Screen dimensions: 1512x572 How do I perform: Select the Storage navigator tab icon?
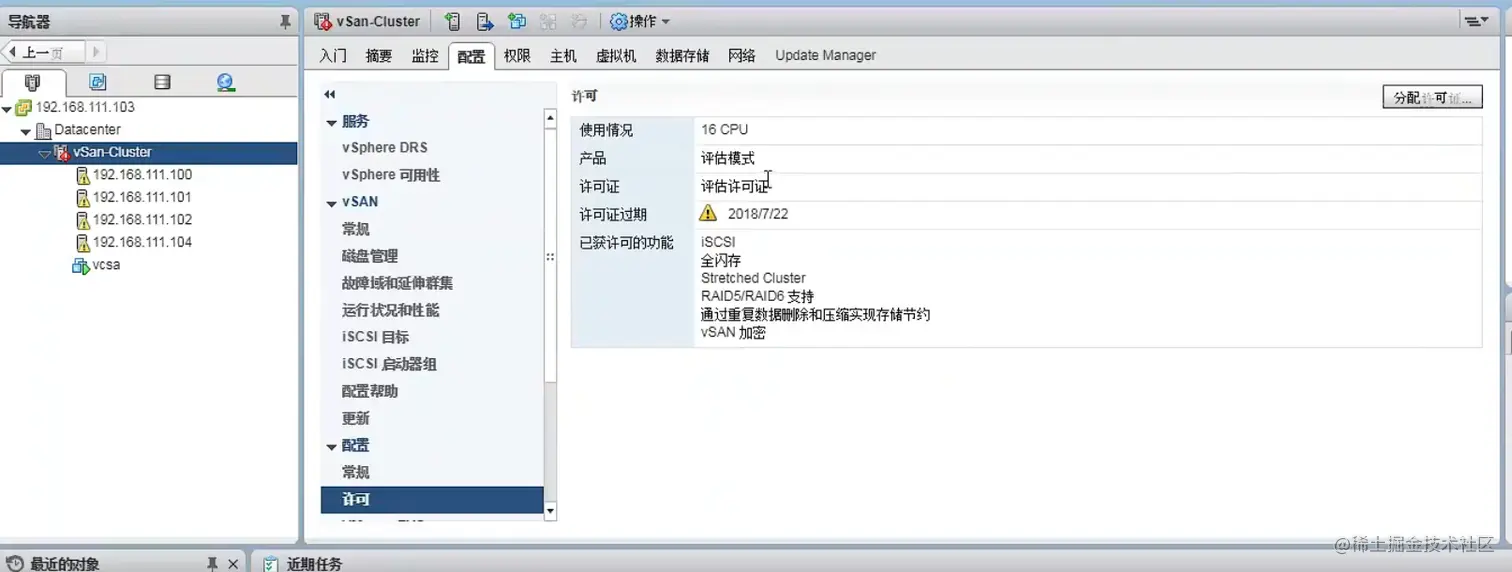tap(162, 82)
